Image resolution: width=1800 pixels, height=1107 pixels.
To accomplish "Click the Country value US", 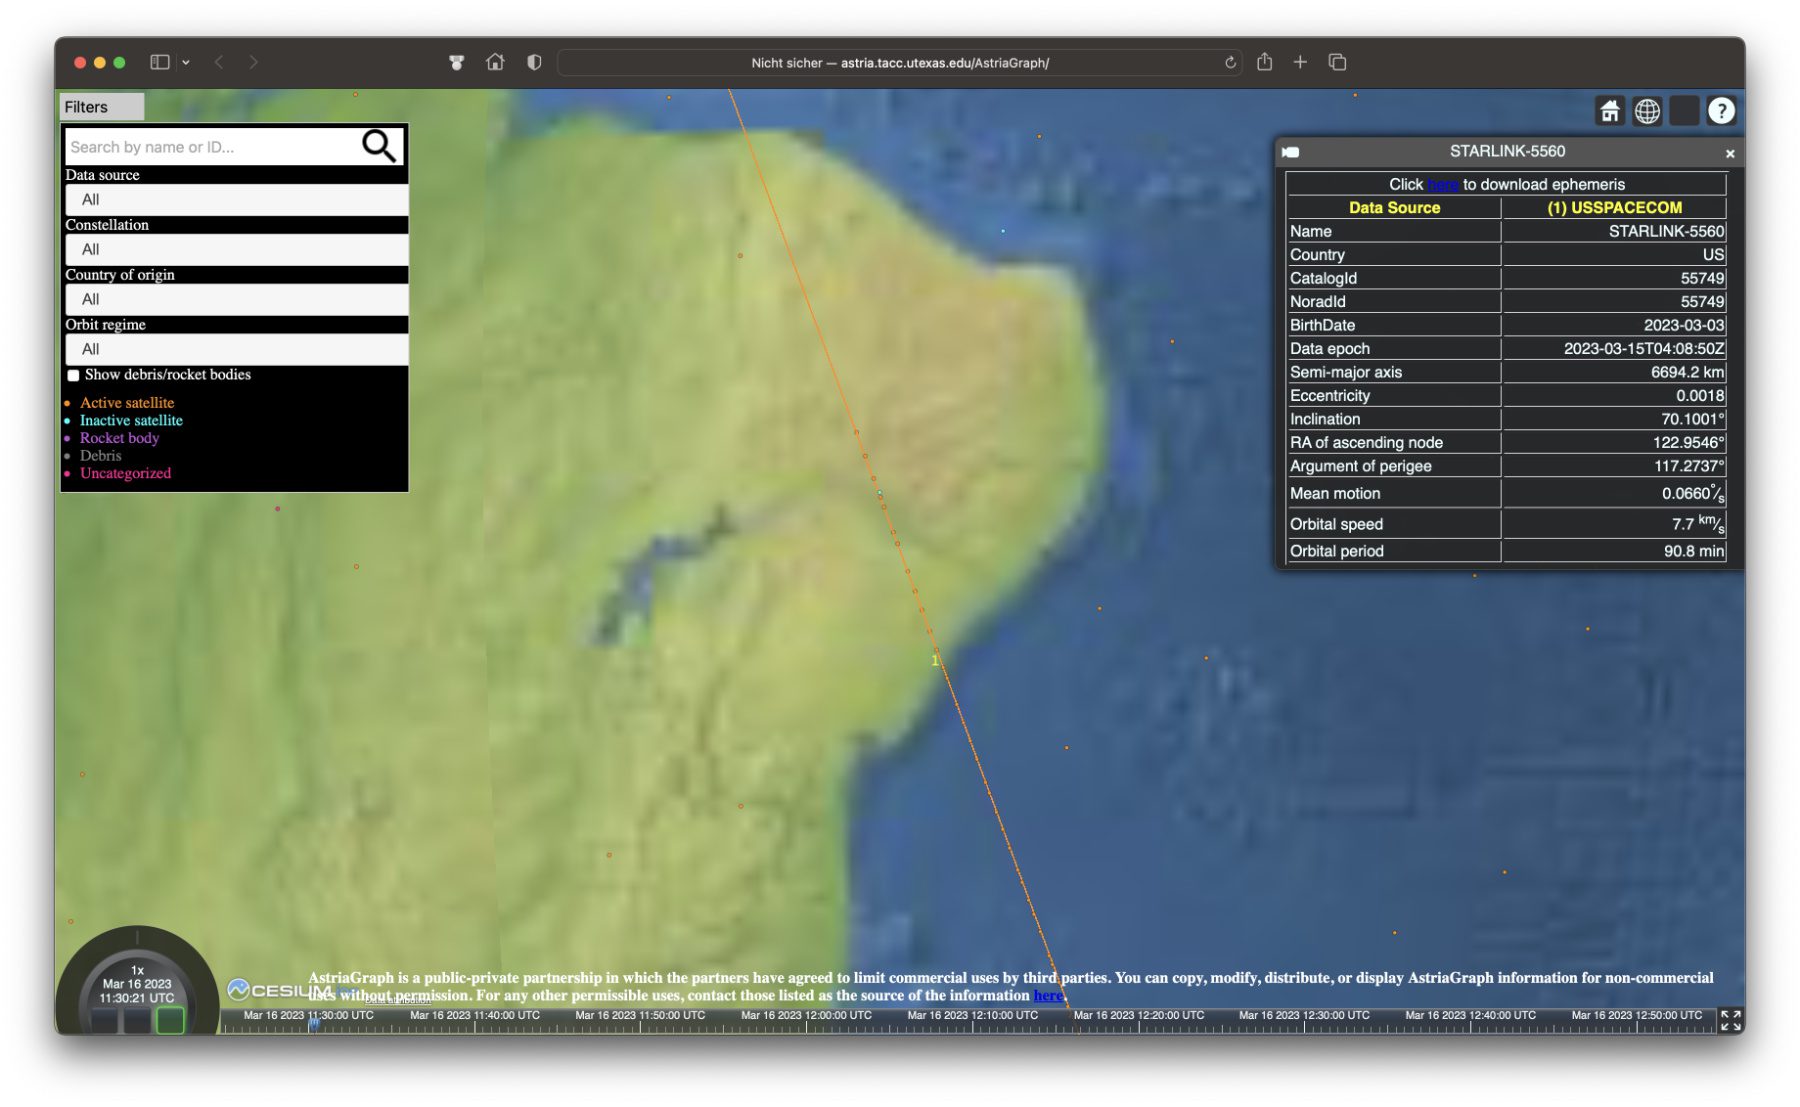I will click(1713, 255).
